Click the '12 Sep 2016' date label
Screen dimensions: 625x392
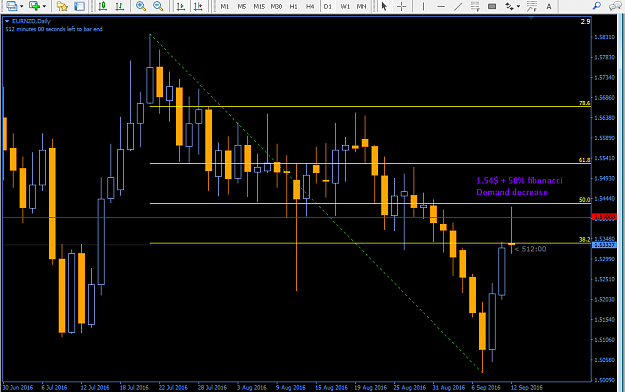[x=526, y=387]
